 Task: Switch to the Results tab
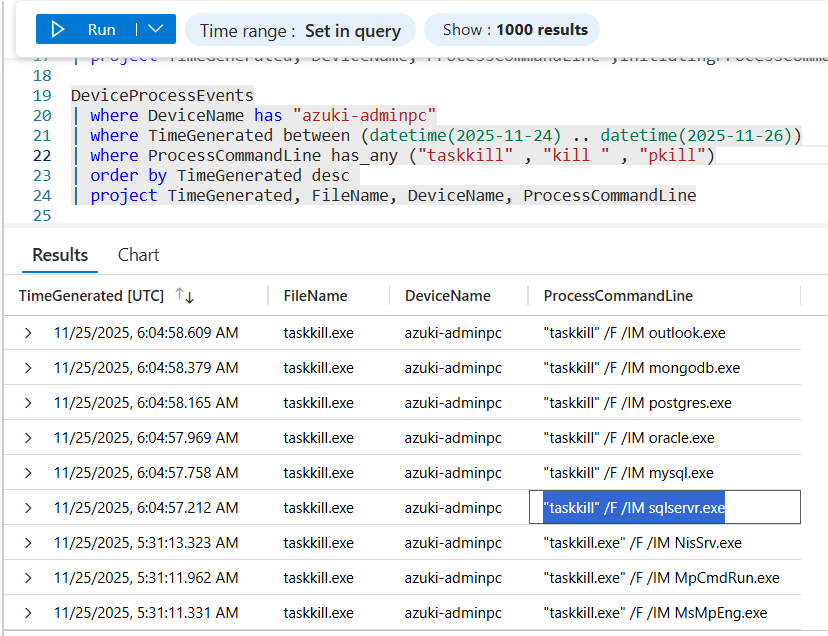[x=60, y=255]
